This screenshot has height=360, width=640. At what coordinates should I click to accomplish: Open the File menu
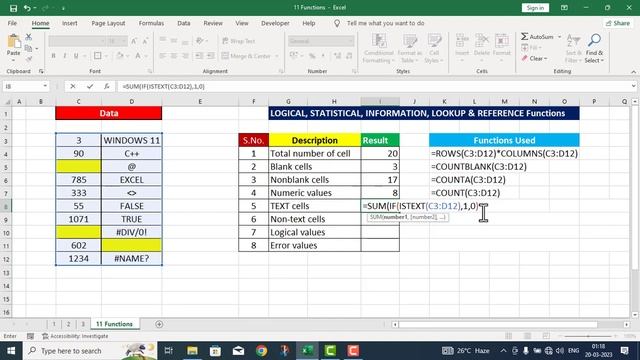[x=12, y=23]
